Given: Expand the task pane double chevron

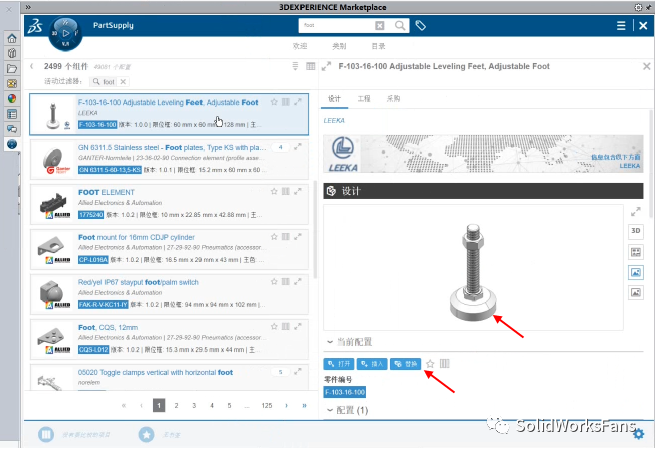Looking at the screenshot, I should [28, 7].
